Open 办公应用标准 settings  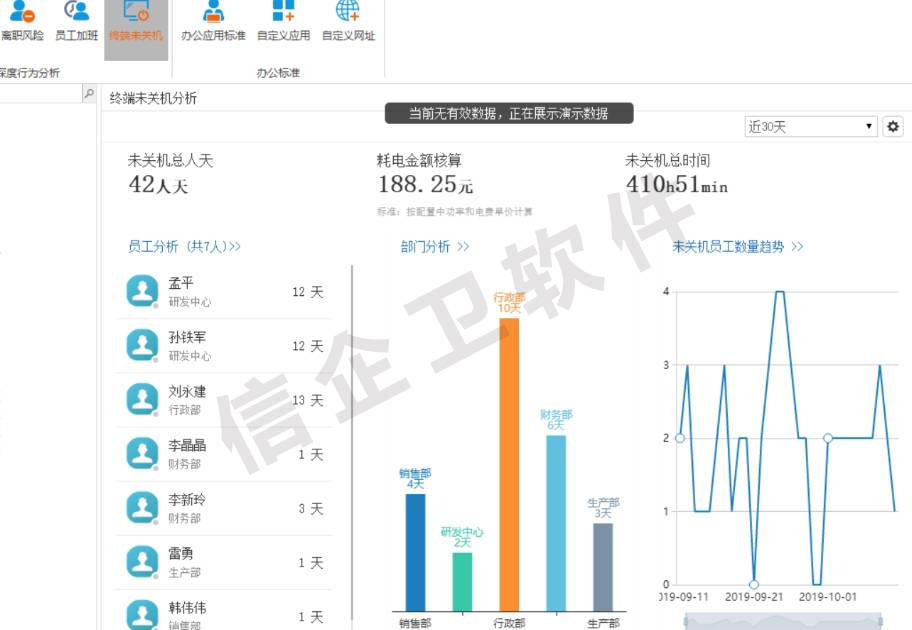click(213, 20)
